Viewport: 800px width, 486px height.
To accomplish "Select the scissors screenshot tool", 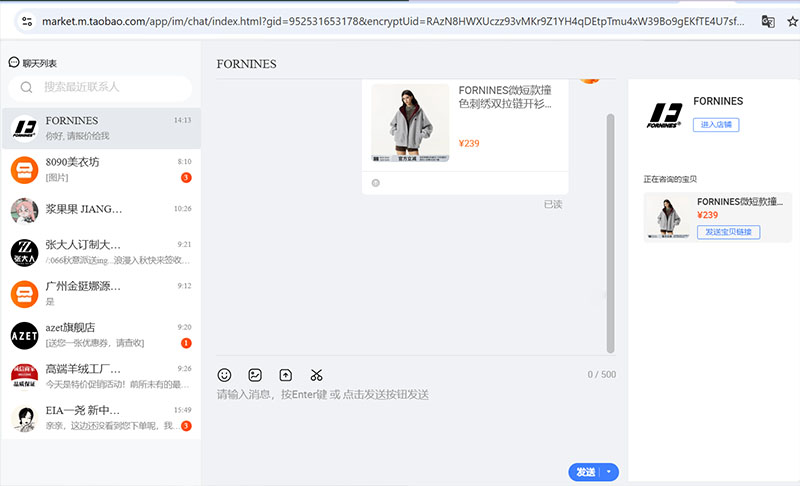I will pyautogui.click(x=316, y=375).
